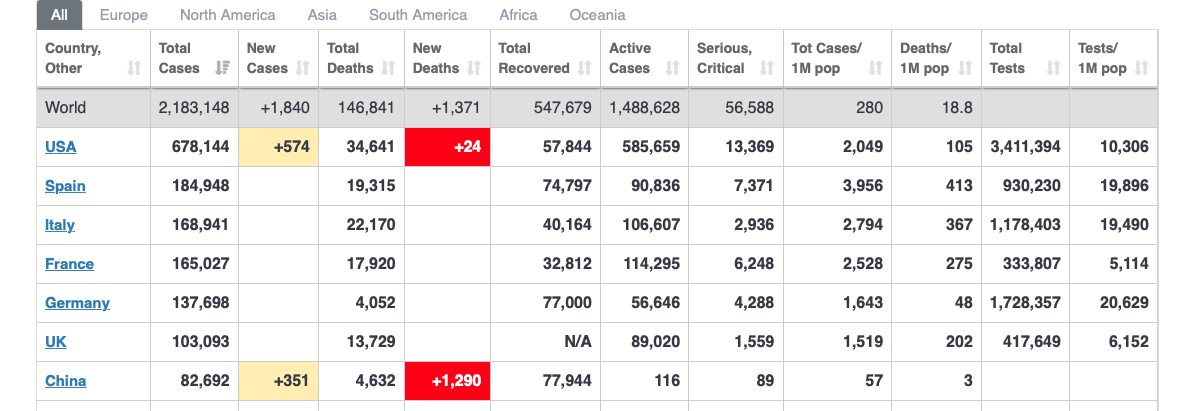Screen dimensions: 1182x411
Task: Click China's red new deaths cell
Action: tap(448, 381)
